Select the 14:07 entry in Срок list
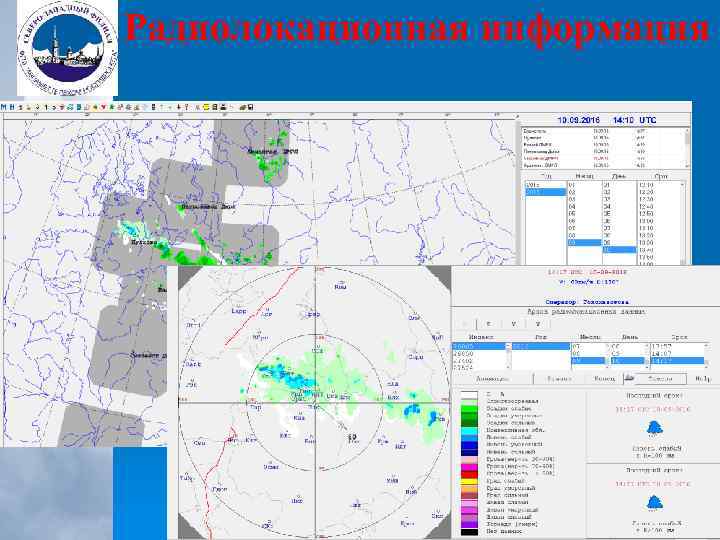The image size is (720, 540). pyautogui.click(x=677, y=354)
